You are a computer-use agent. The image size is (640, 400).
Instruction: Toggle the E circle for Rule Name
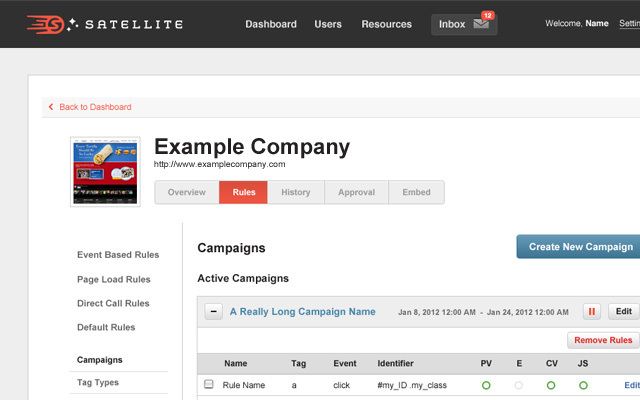[x=518, y=385]
